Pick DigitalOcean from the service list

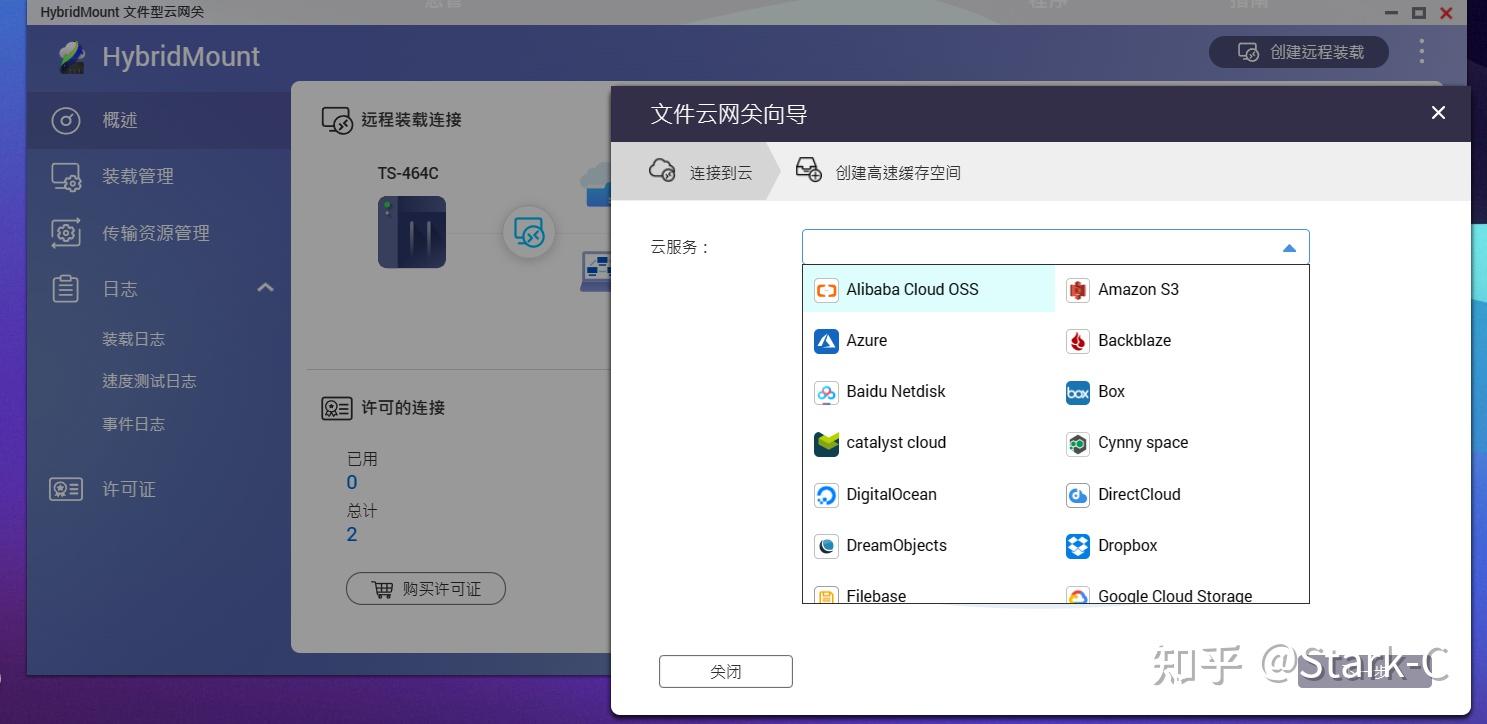[891, 494]
